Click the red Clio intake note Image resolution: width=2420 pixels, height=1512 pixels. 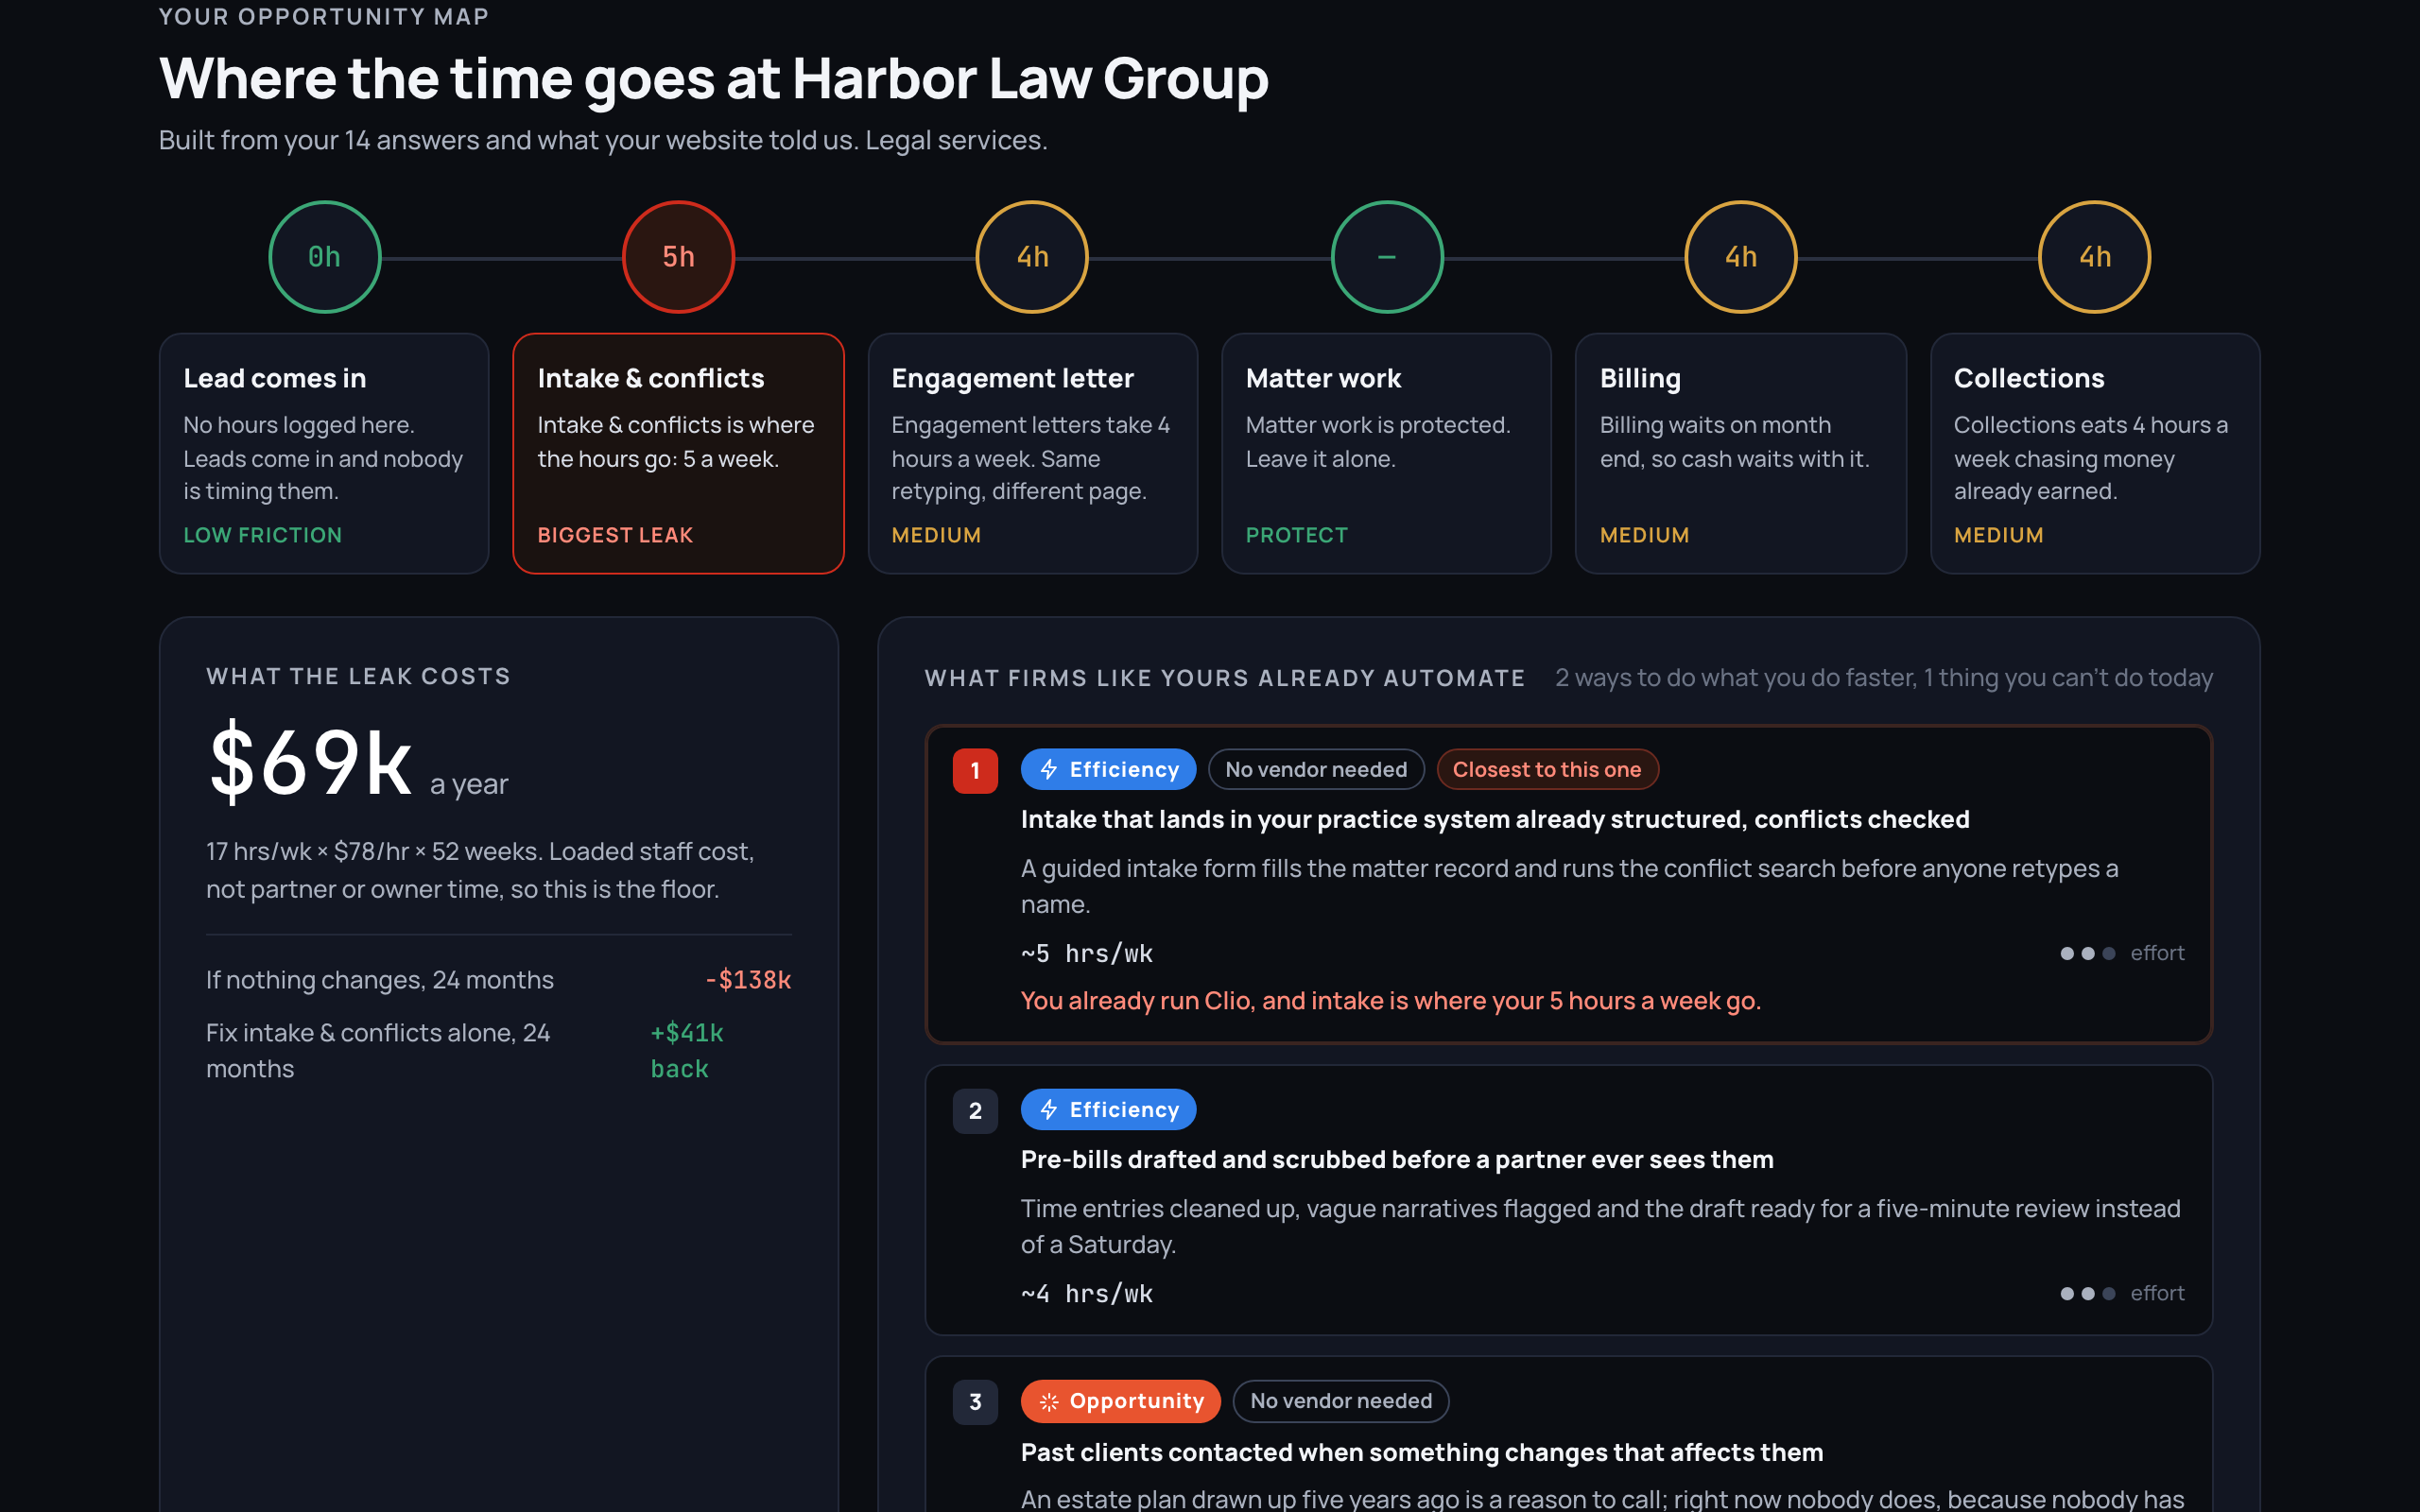[1391, 1000]
